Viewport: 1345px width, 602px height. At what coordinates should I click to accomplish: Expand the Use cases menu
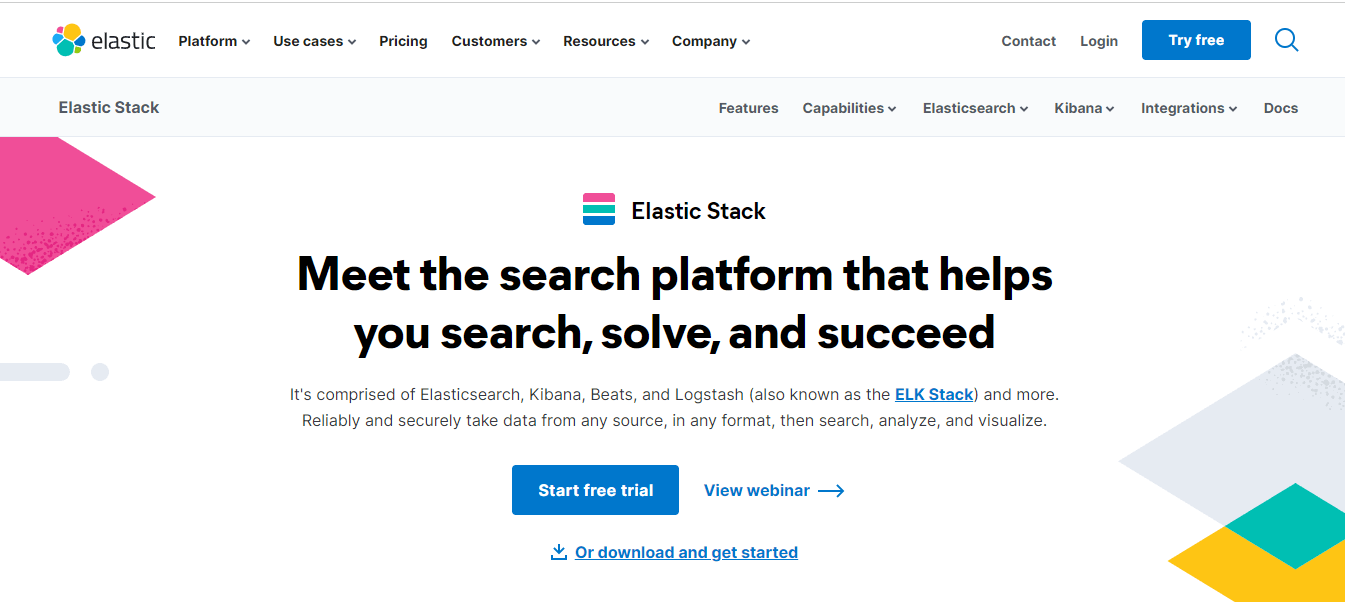[313, 41]
